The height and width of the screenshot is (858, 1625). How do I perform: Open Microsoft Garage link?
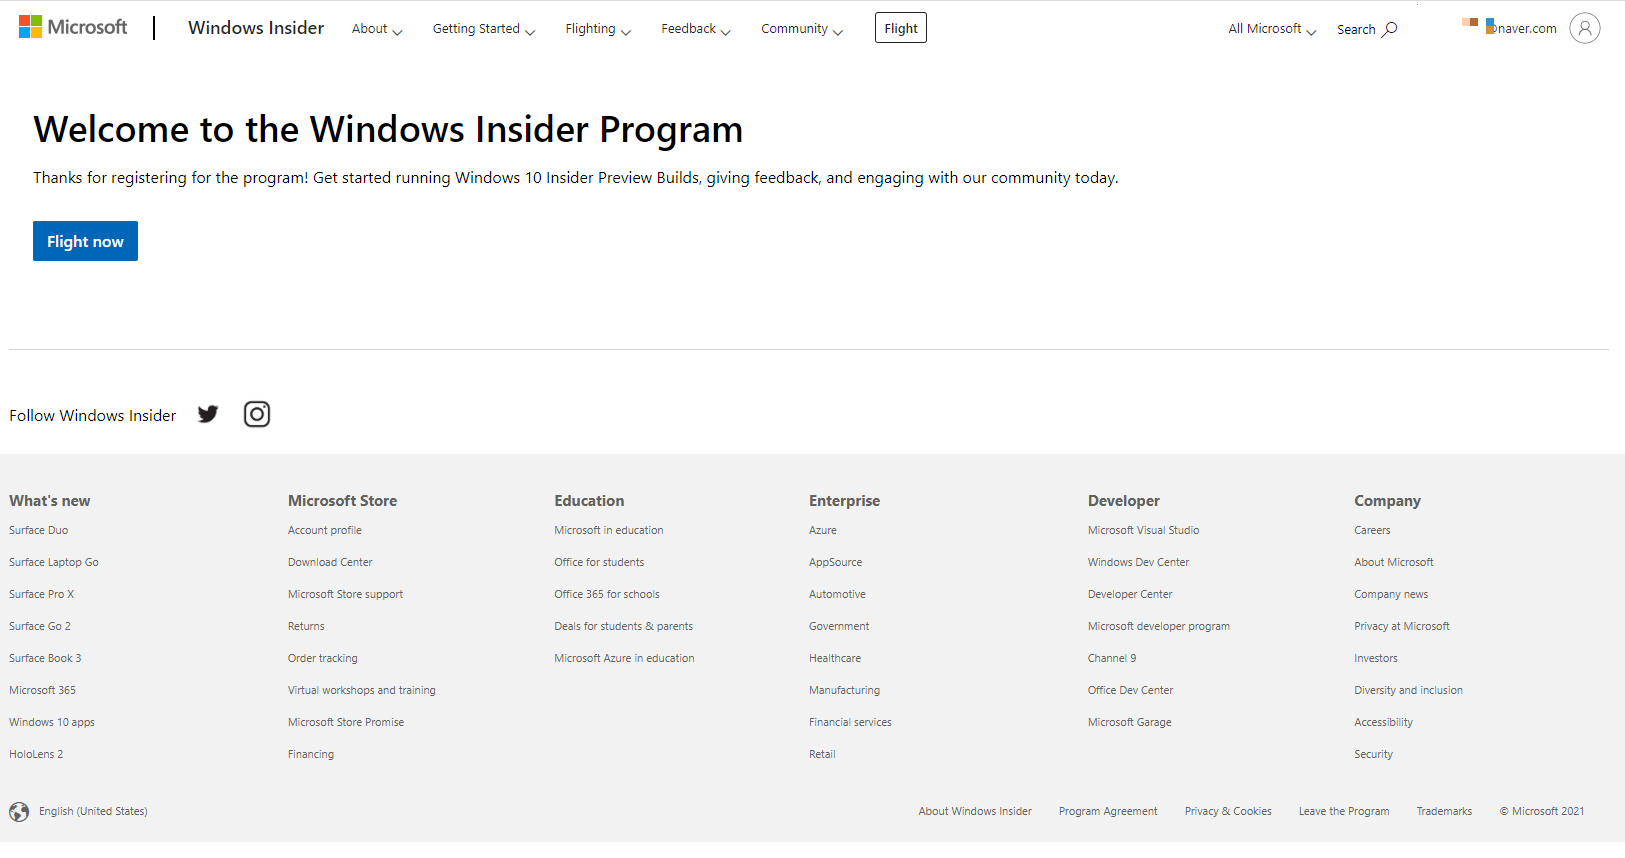pyautogui.click(x=1130, y=722)
